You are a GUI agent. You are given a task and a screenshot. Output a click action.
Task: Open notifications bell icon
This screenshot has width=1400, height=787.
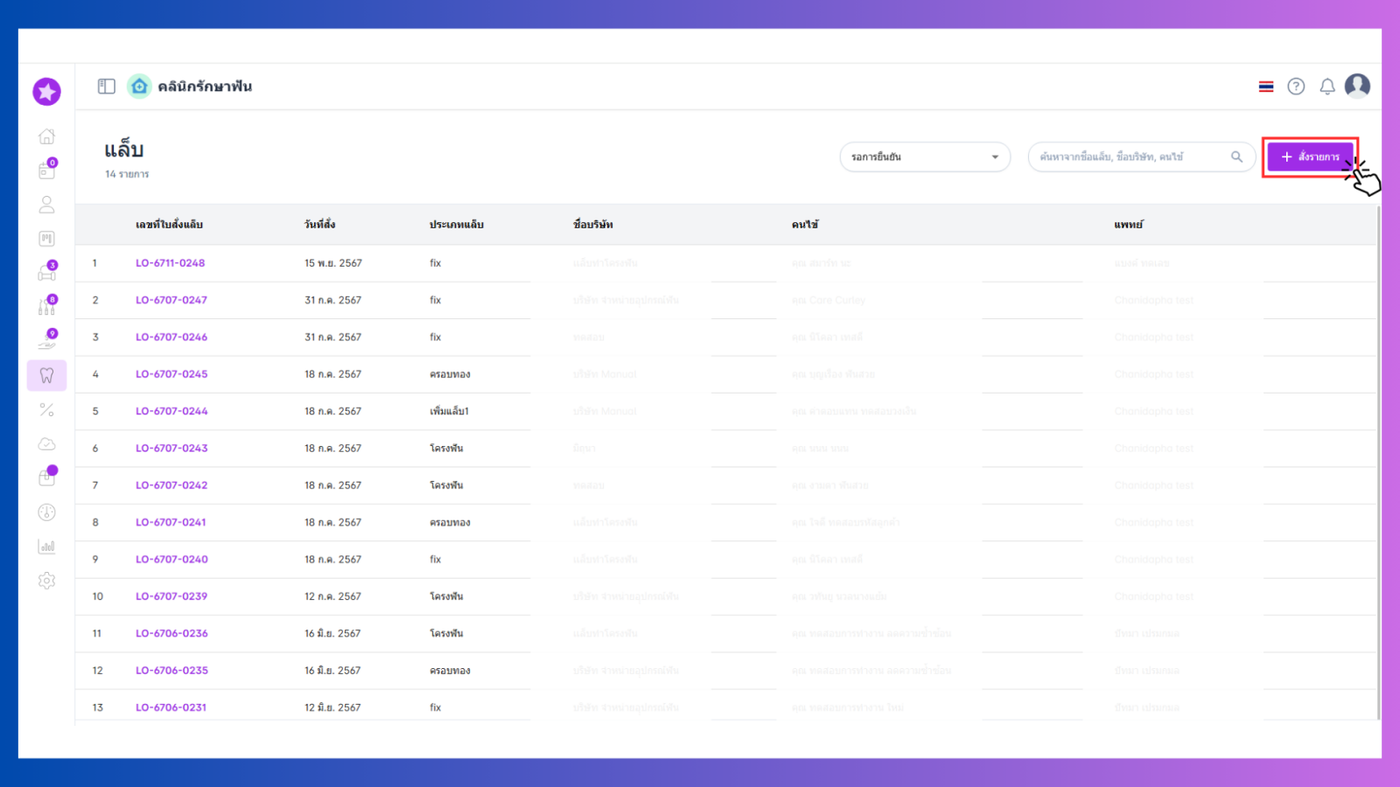click(1327, 87)
